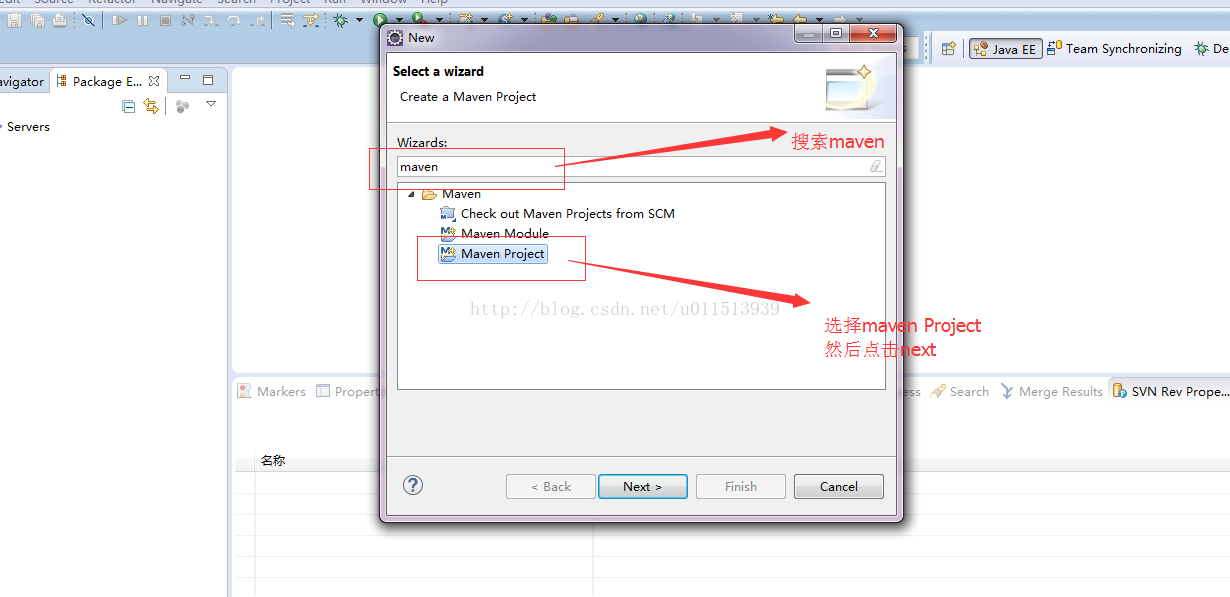Open the dropdown arrow next to Debug
The width and height of the screenshot is (1230, 597).
[359, 20]
